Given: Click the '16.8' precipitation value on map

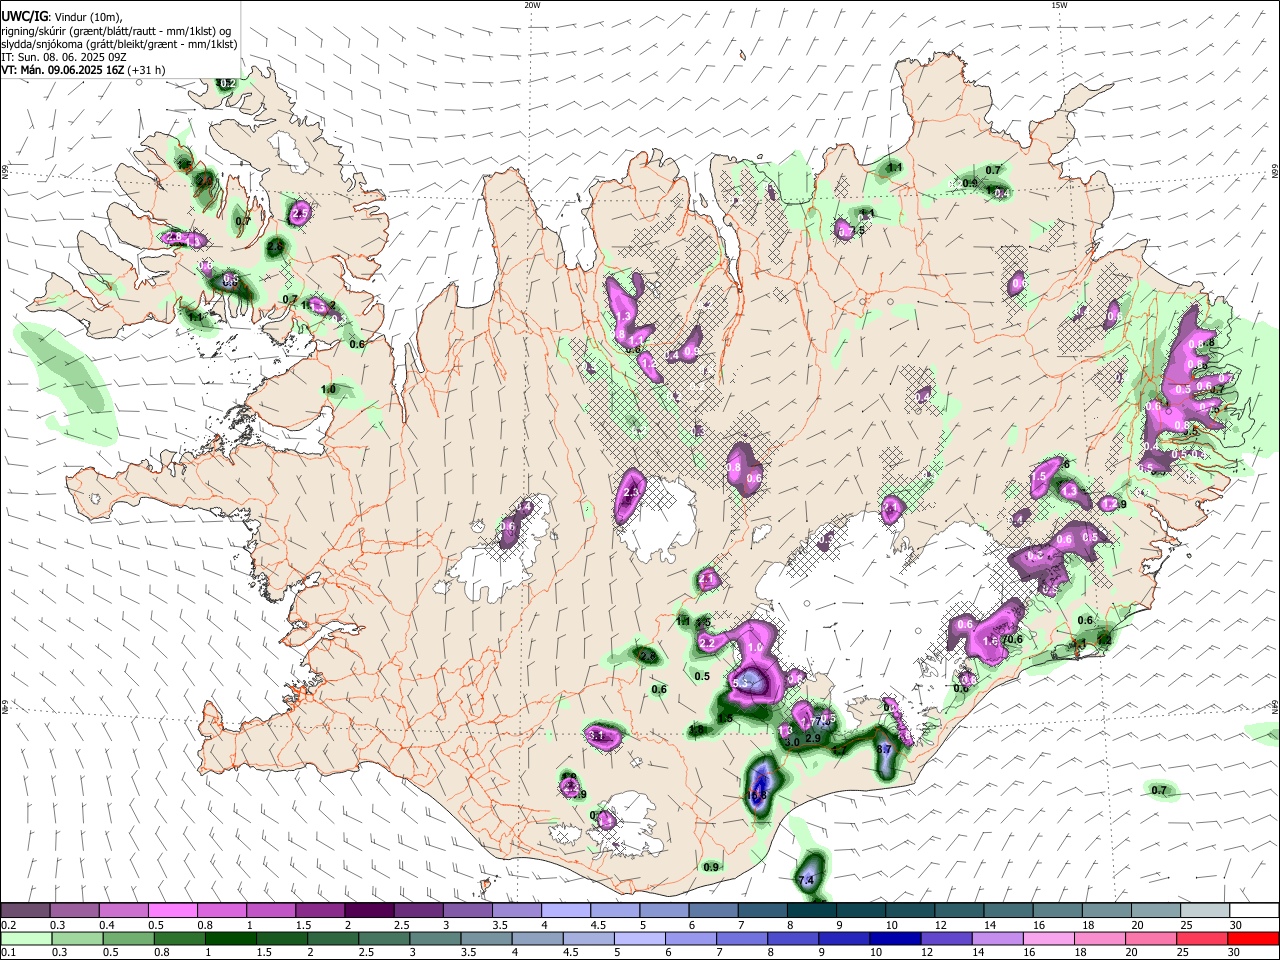Looking at the screenshot, I should coord(757,796).
